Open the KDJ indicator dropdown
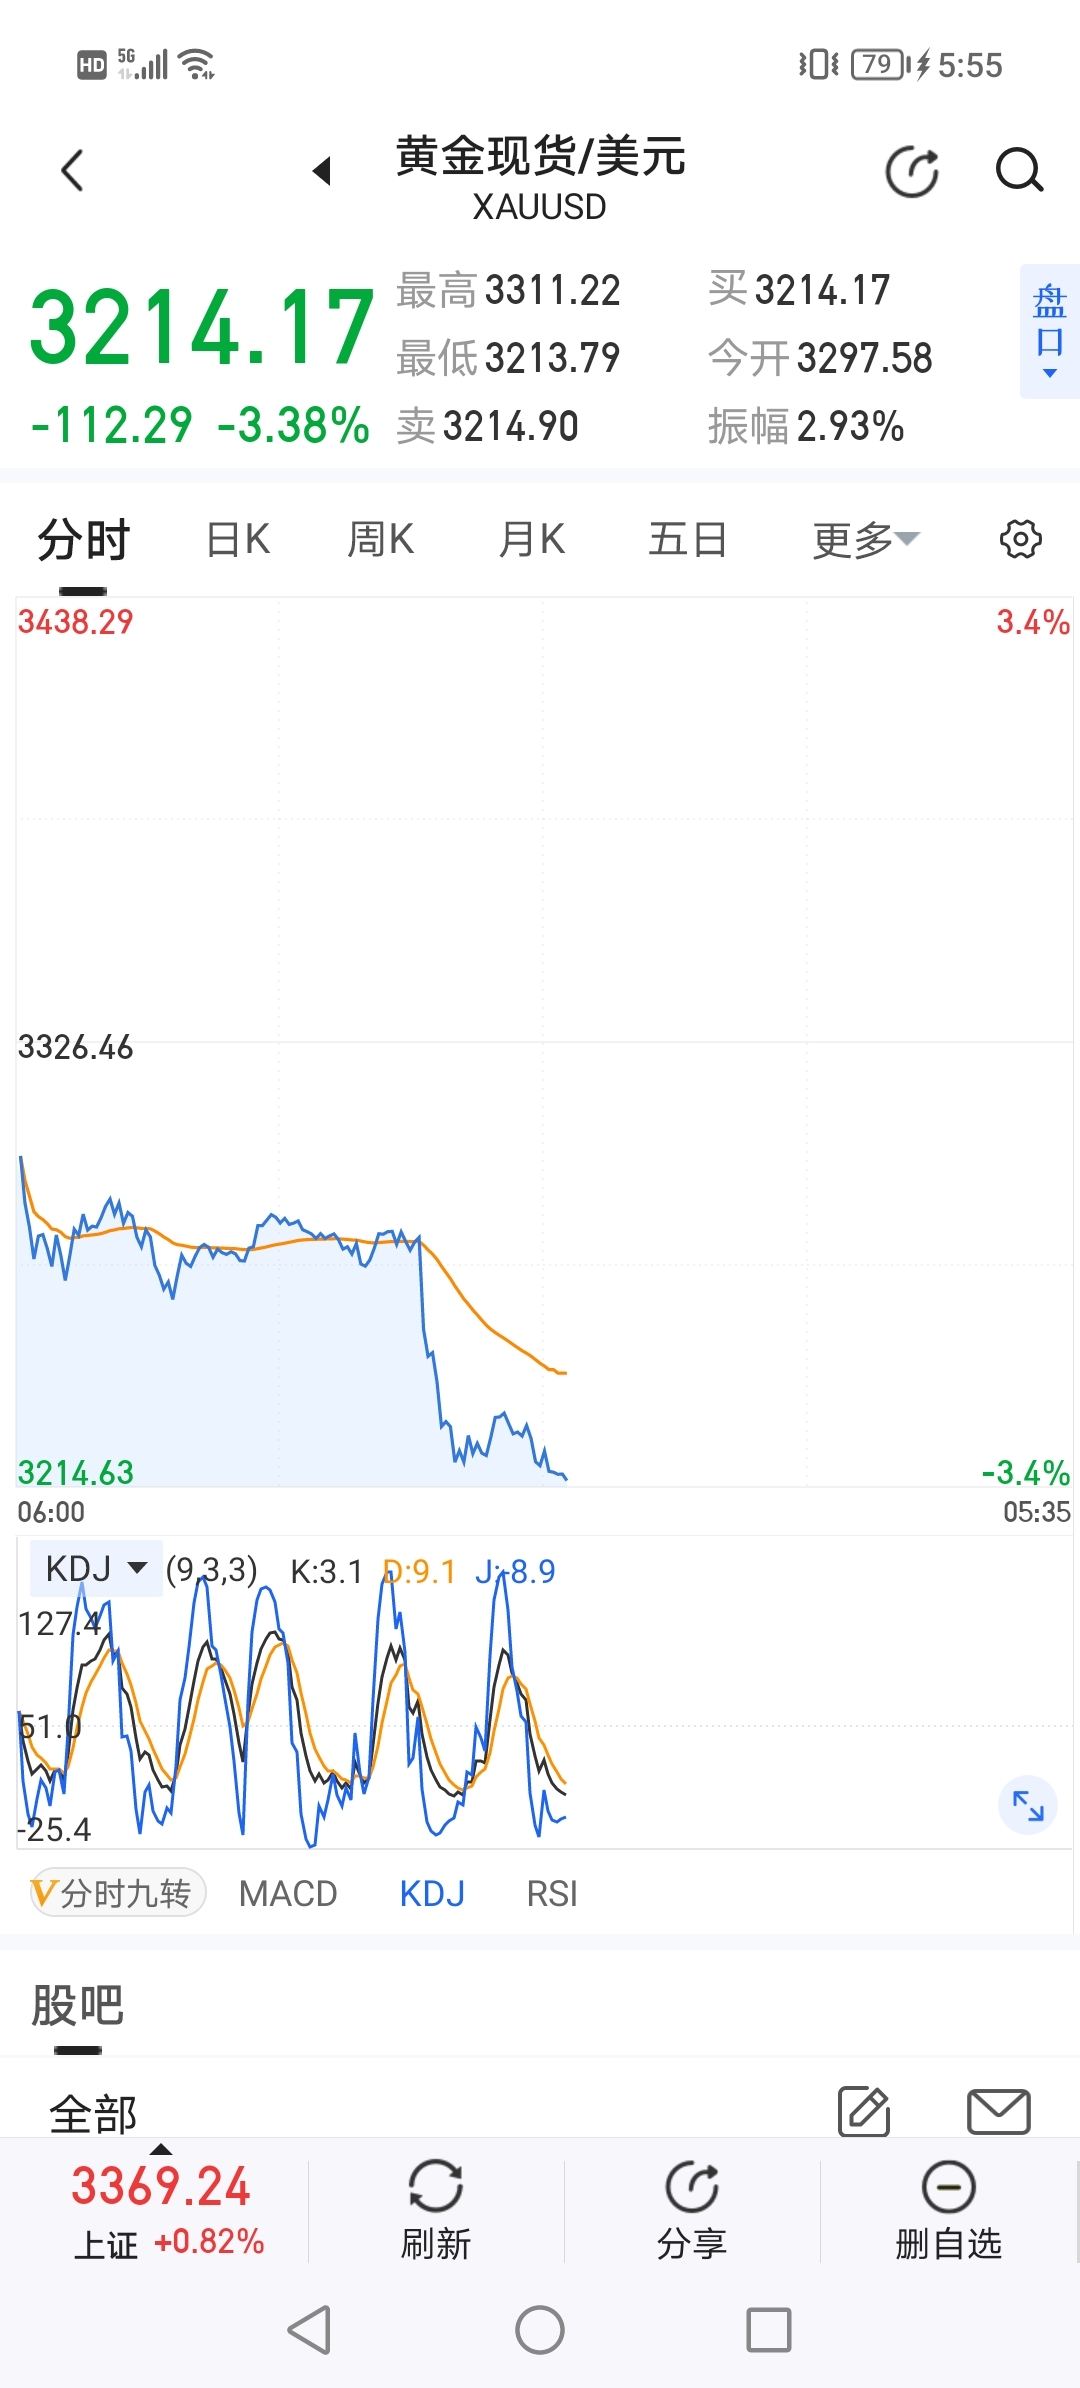This screenshot has width=1080, height=2388. click(97, 1568)
